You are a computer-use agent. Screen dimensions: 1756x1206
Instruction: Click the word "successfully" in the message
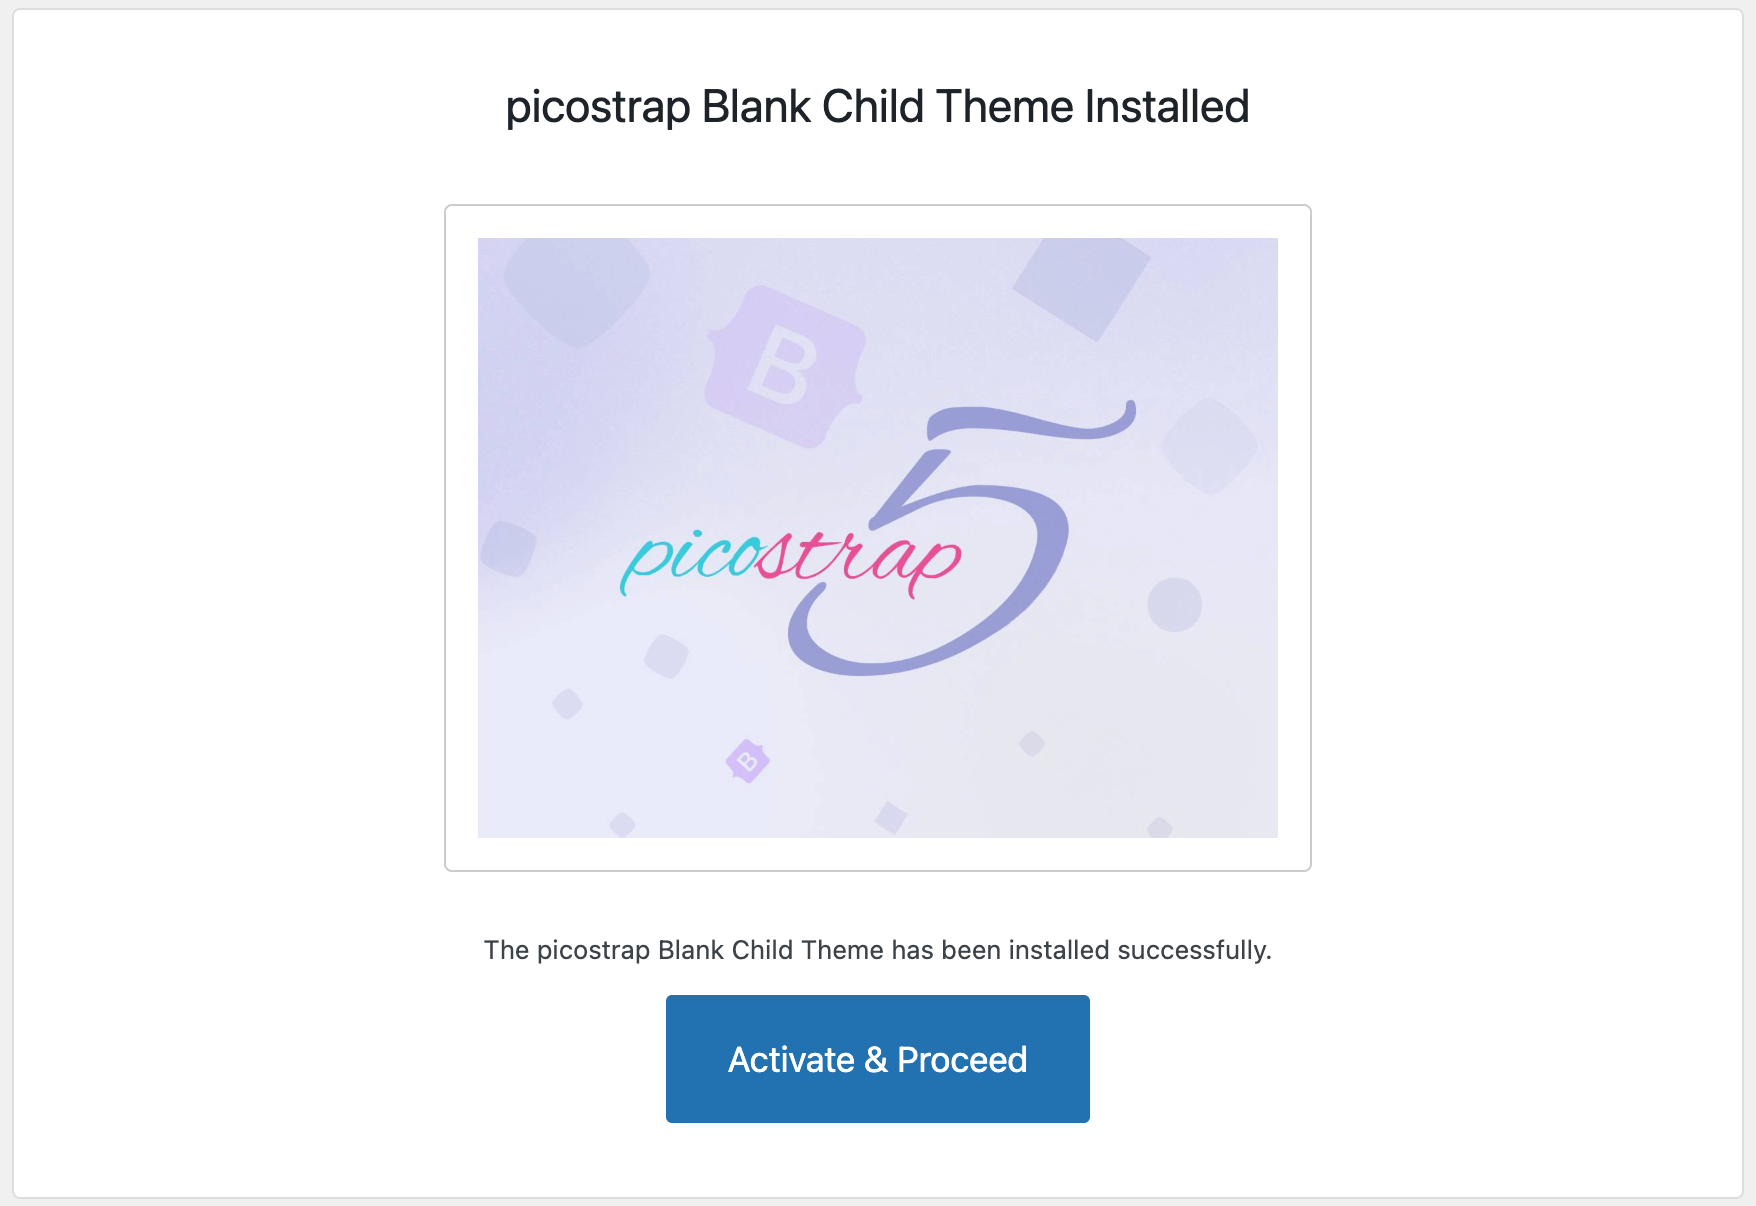pos(1193,950)
